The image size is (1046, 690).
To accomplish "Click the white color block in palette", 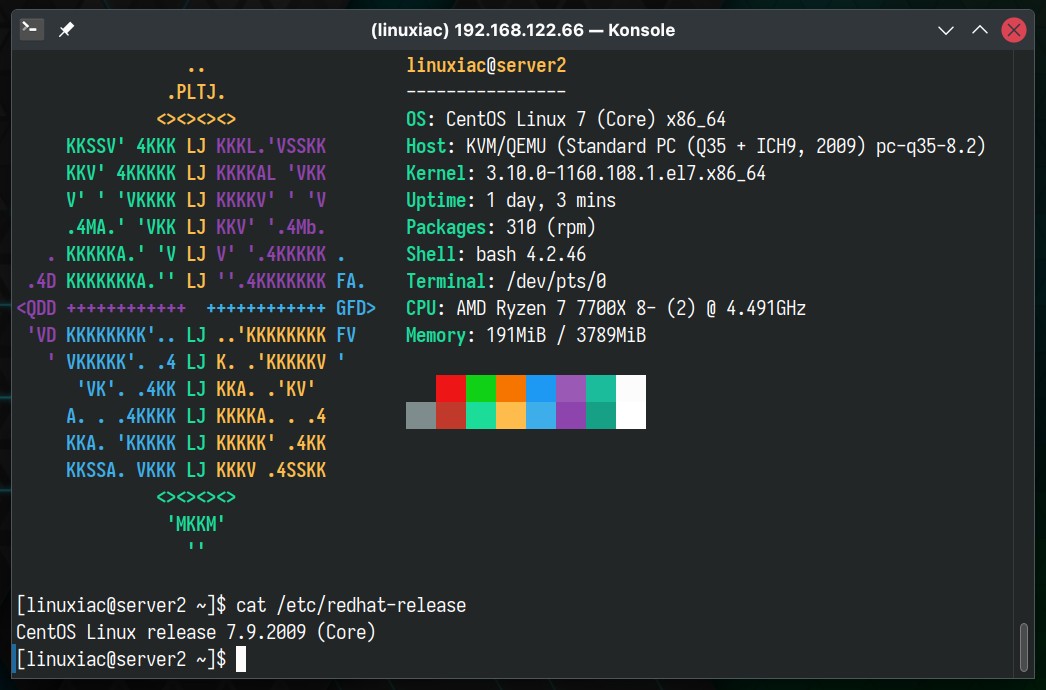I will (631, 402).
